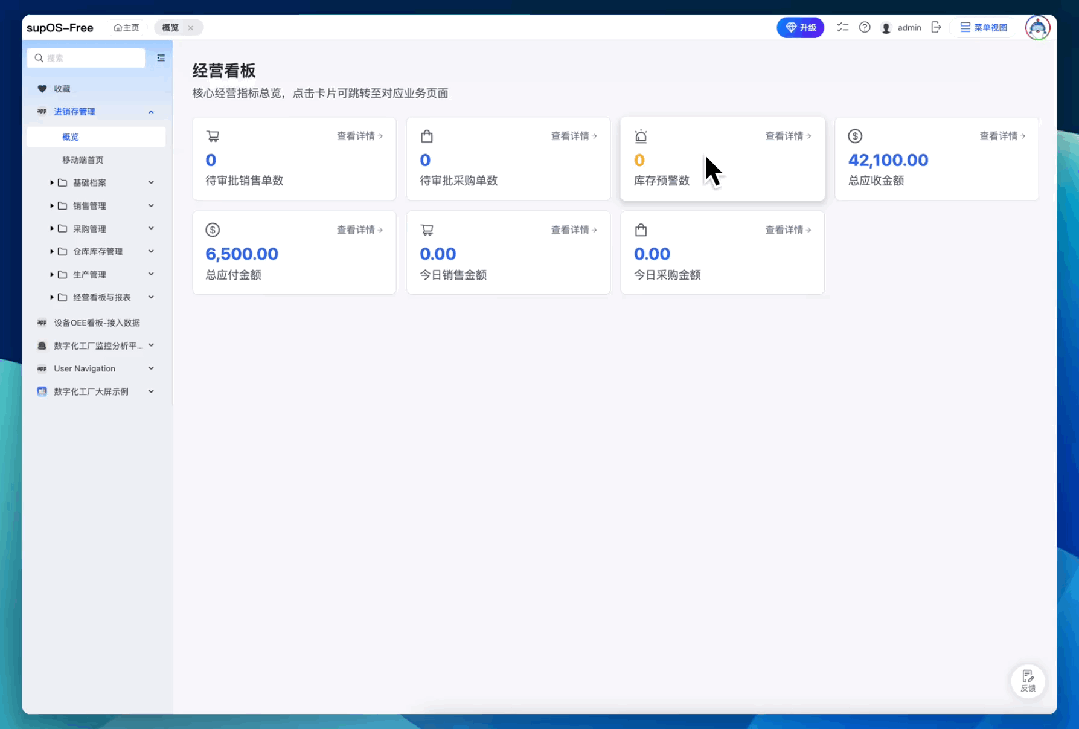Click the shopping cart icon on 待审批销售单数 card

coord(213,136)
